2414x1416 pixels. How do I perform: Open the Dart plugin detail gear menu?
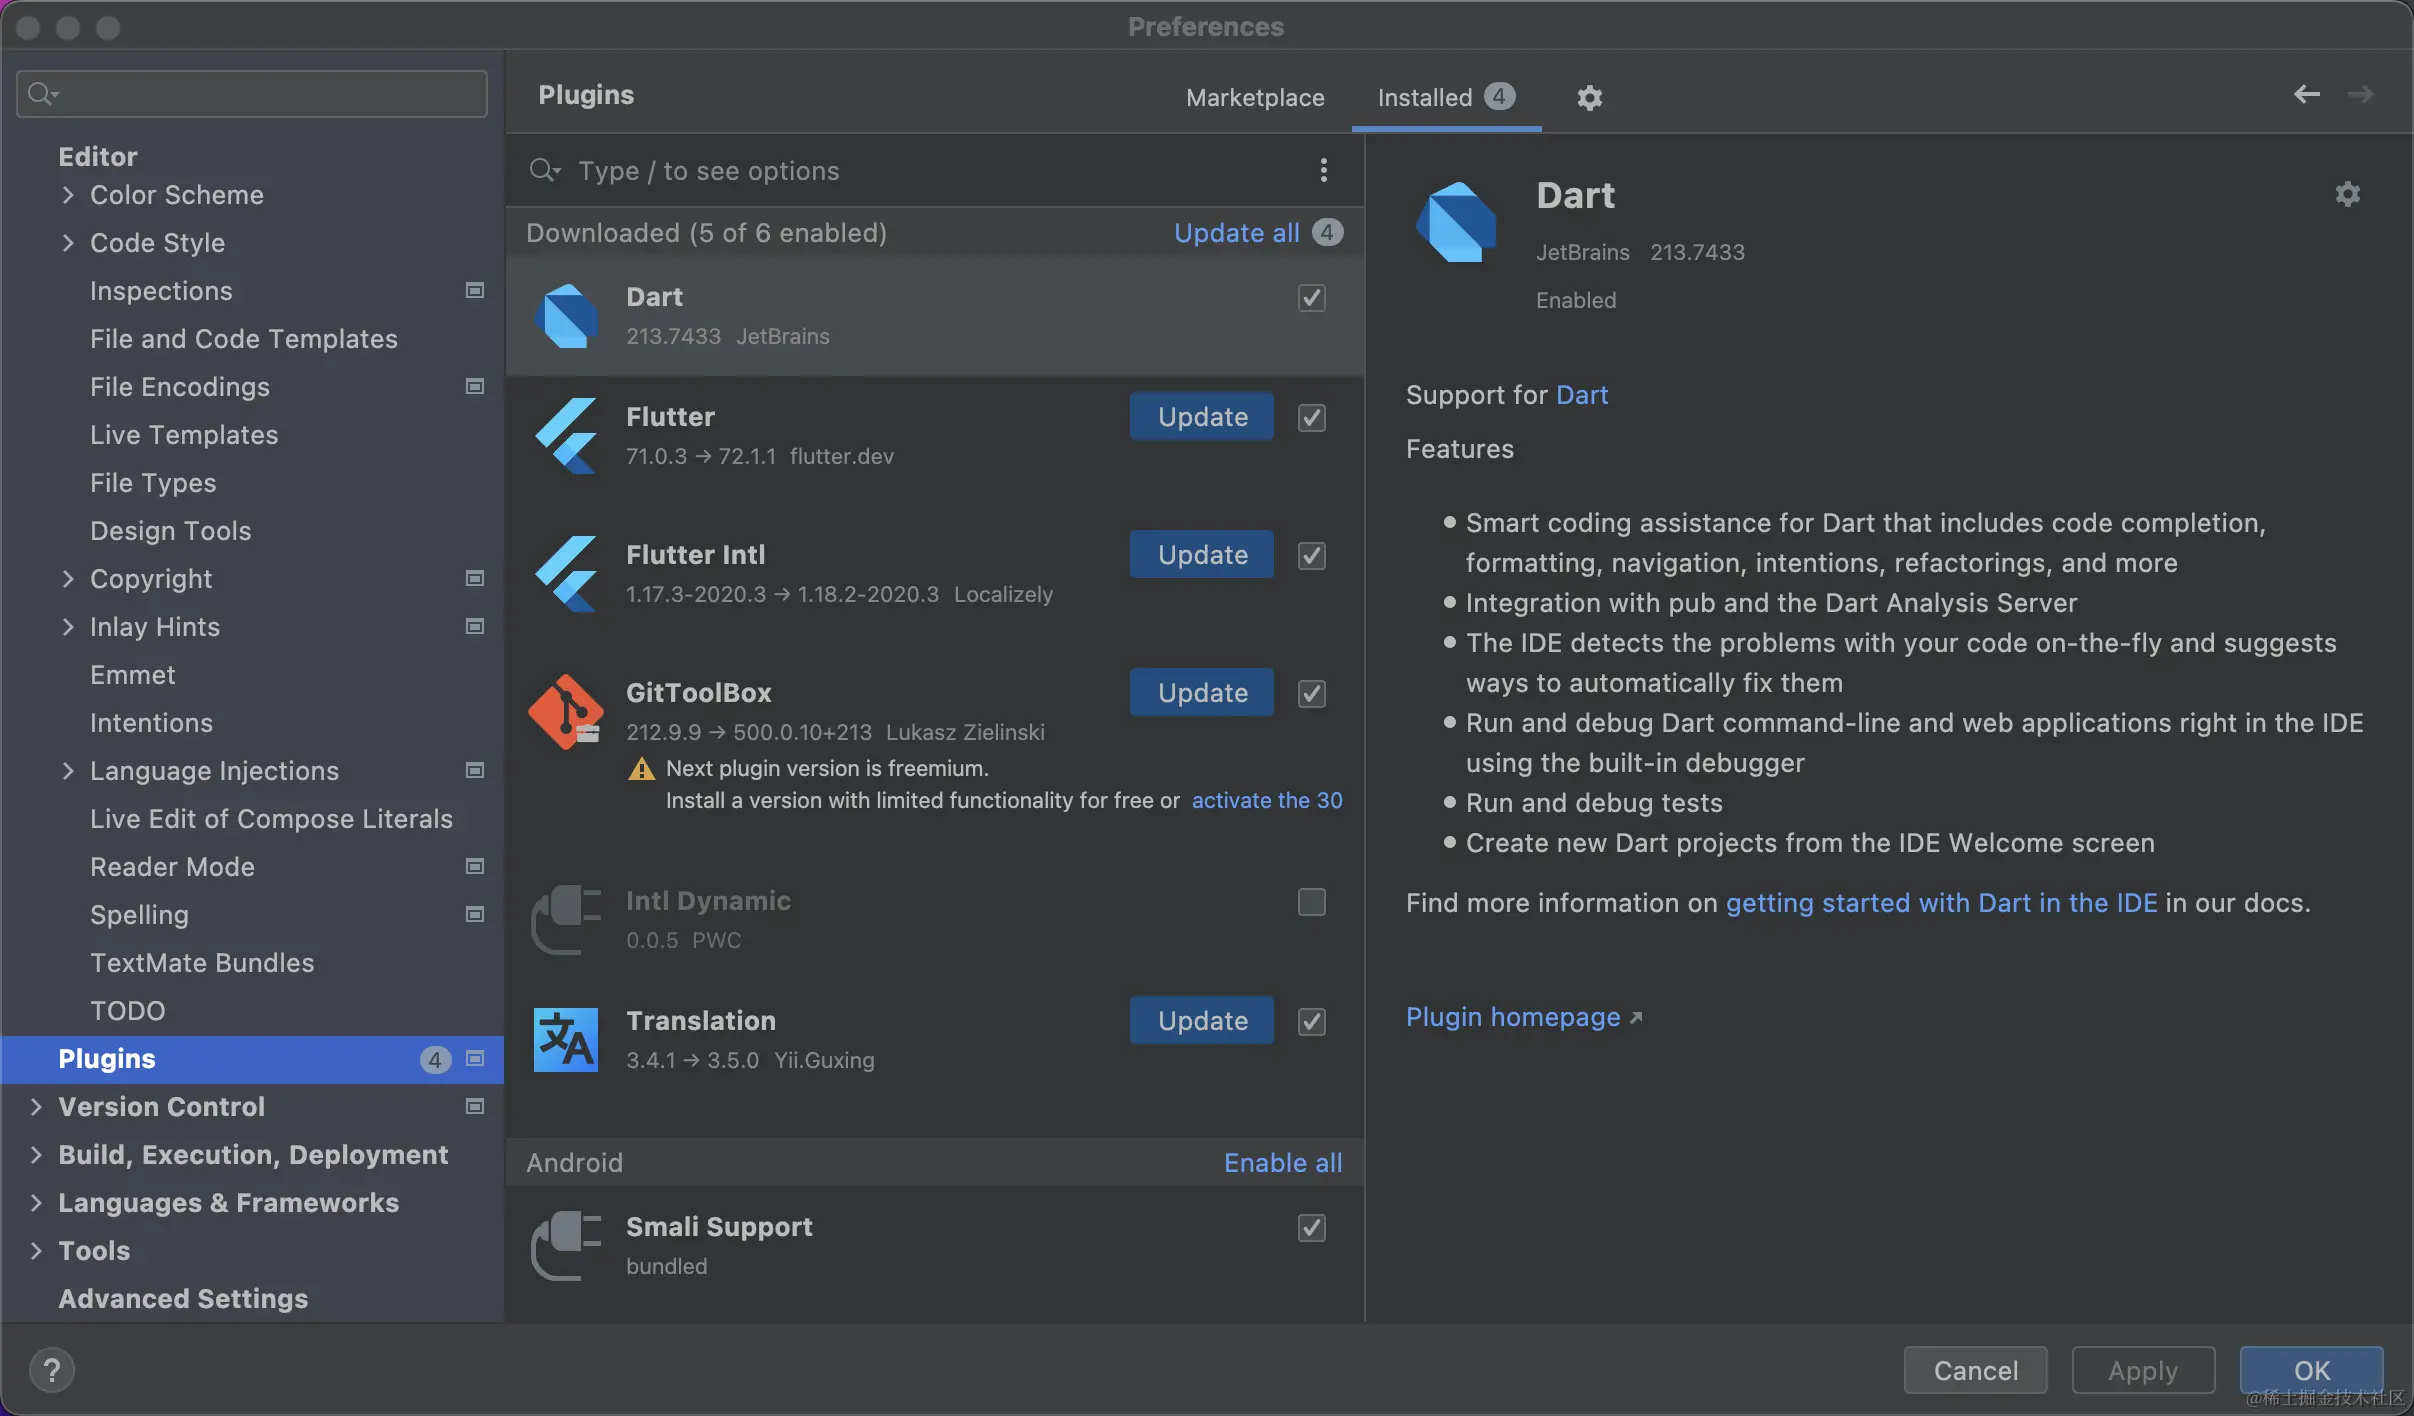point(2347,194)
